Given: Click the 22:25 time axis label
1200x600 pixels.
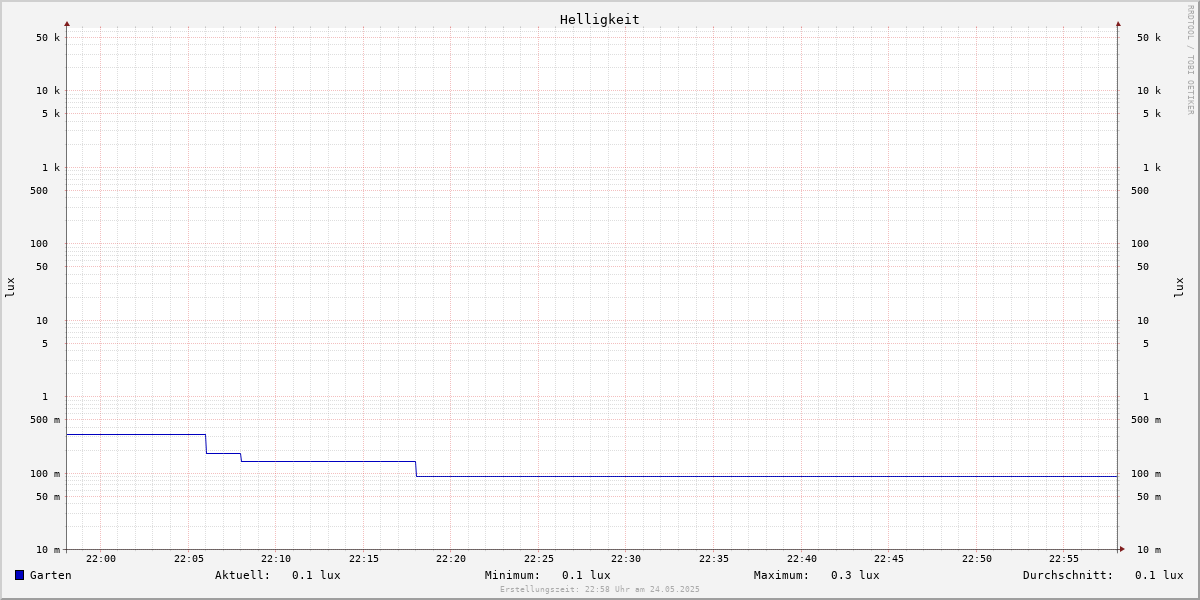Looking at the screenshot, I should (x=539, y=559).
